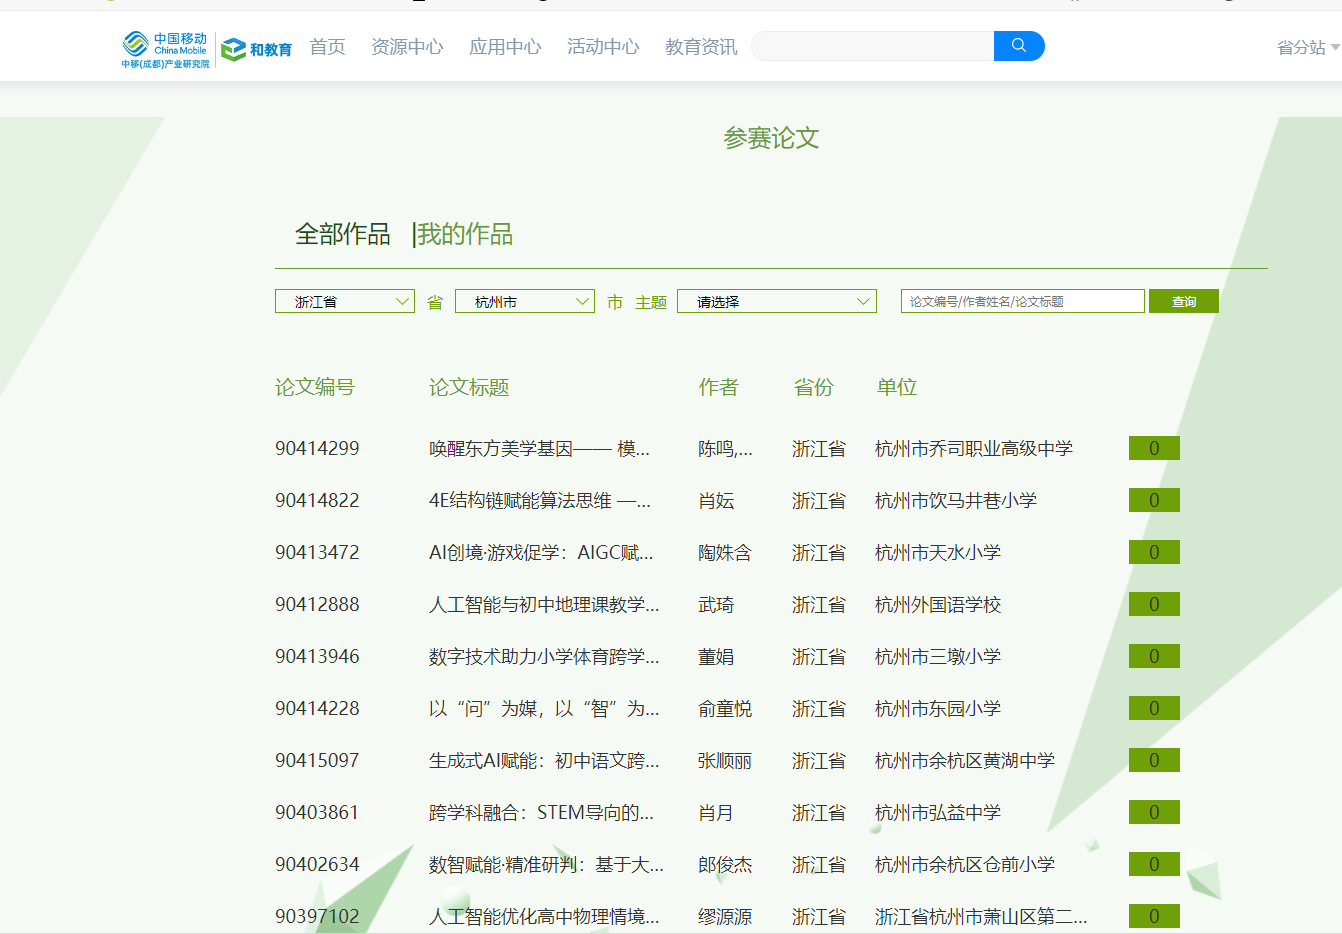Open 教育资讯 navigation item
The height and width of the screenshot is (934, 1342).
point(700,47)
